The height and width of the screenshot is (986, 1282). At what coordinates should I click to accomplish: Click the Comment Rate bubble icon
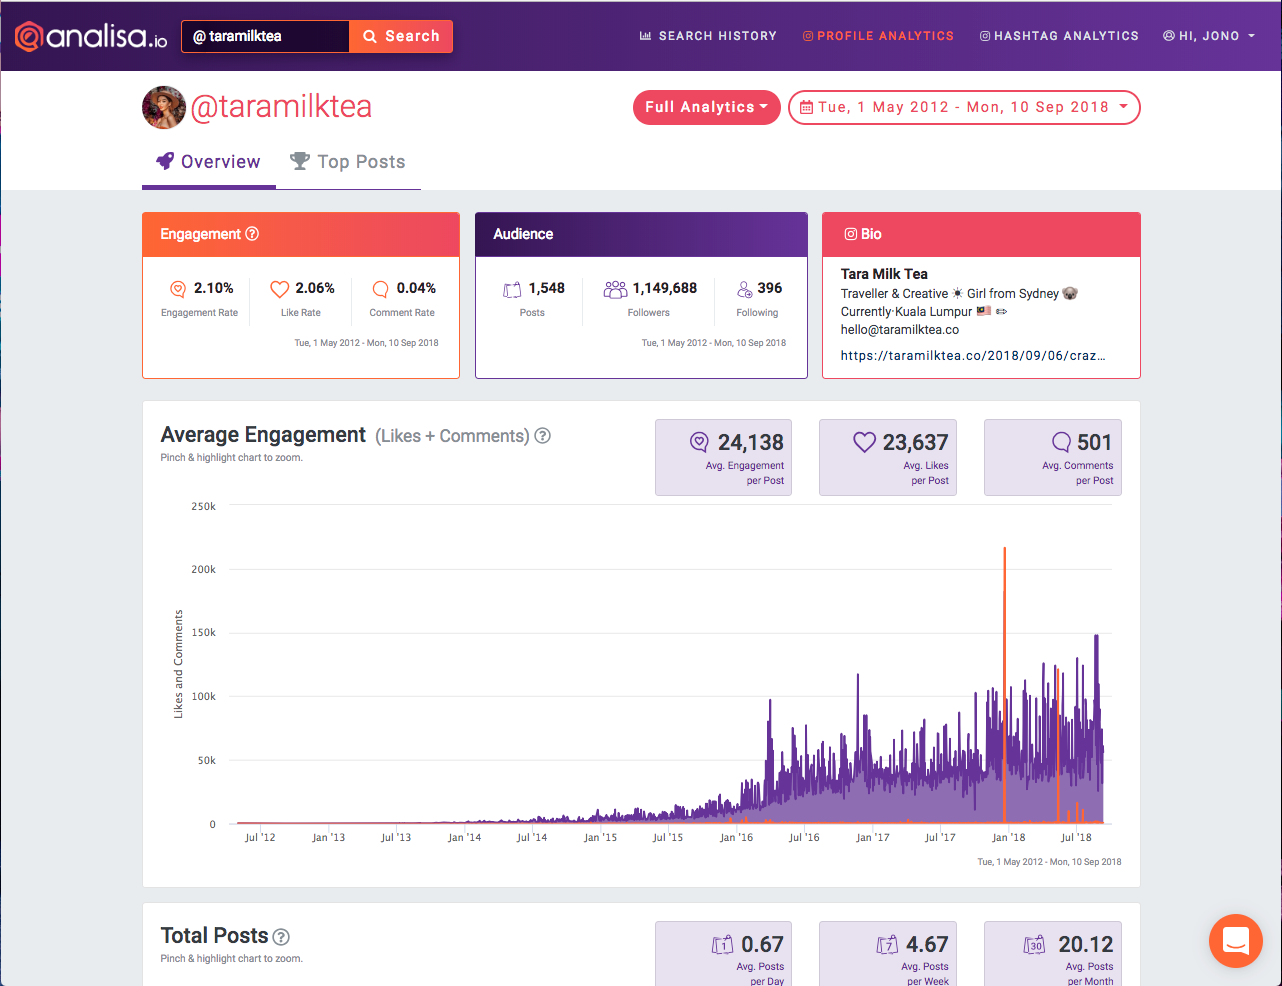pyautogui.click(x=381, y=289)
